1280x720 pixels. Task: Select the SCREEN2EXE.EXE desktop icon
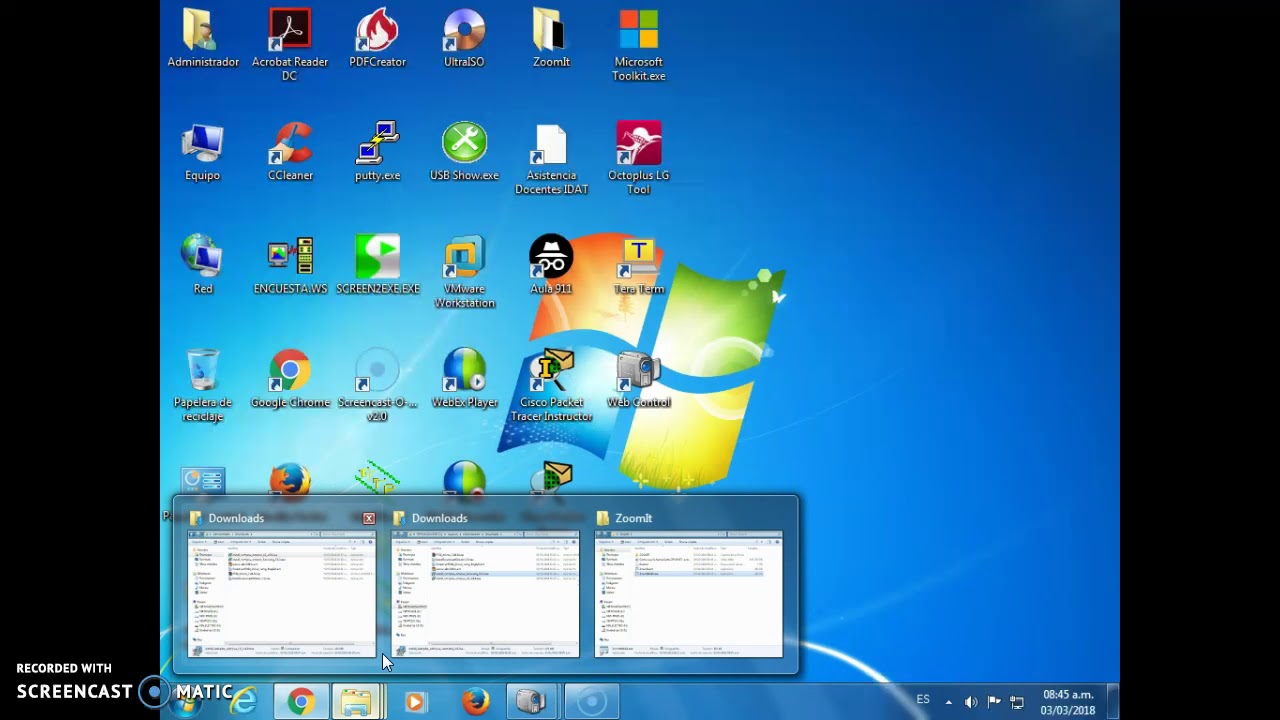[377, 265]
